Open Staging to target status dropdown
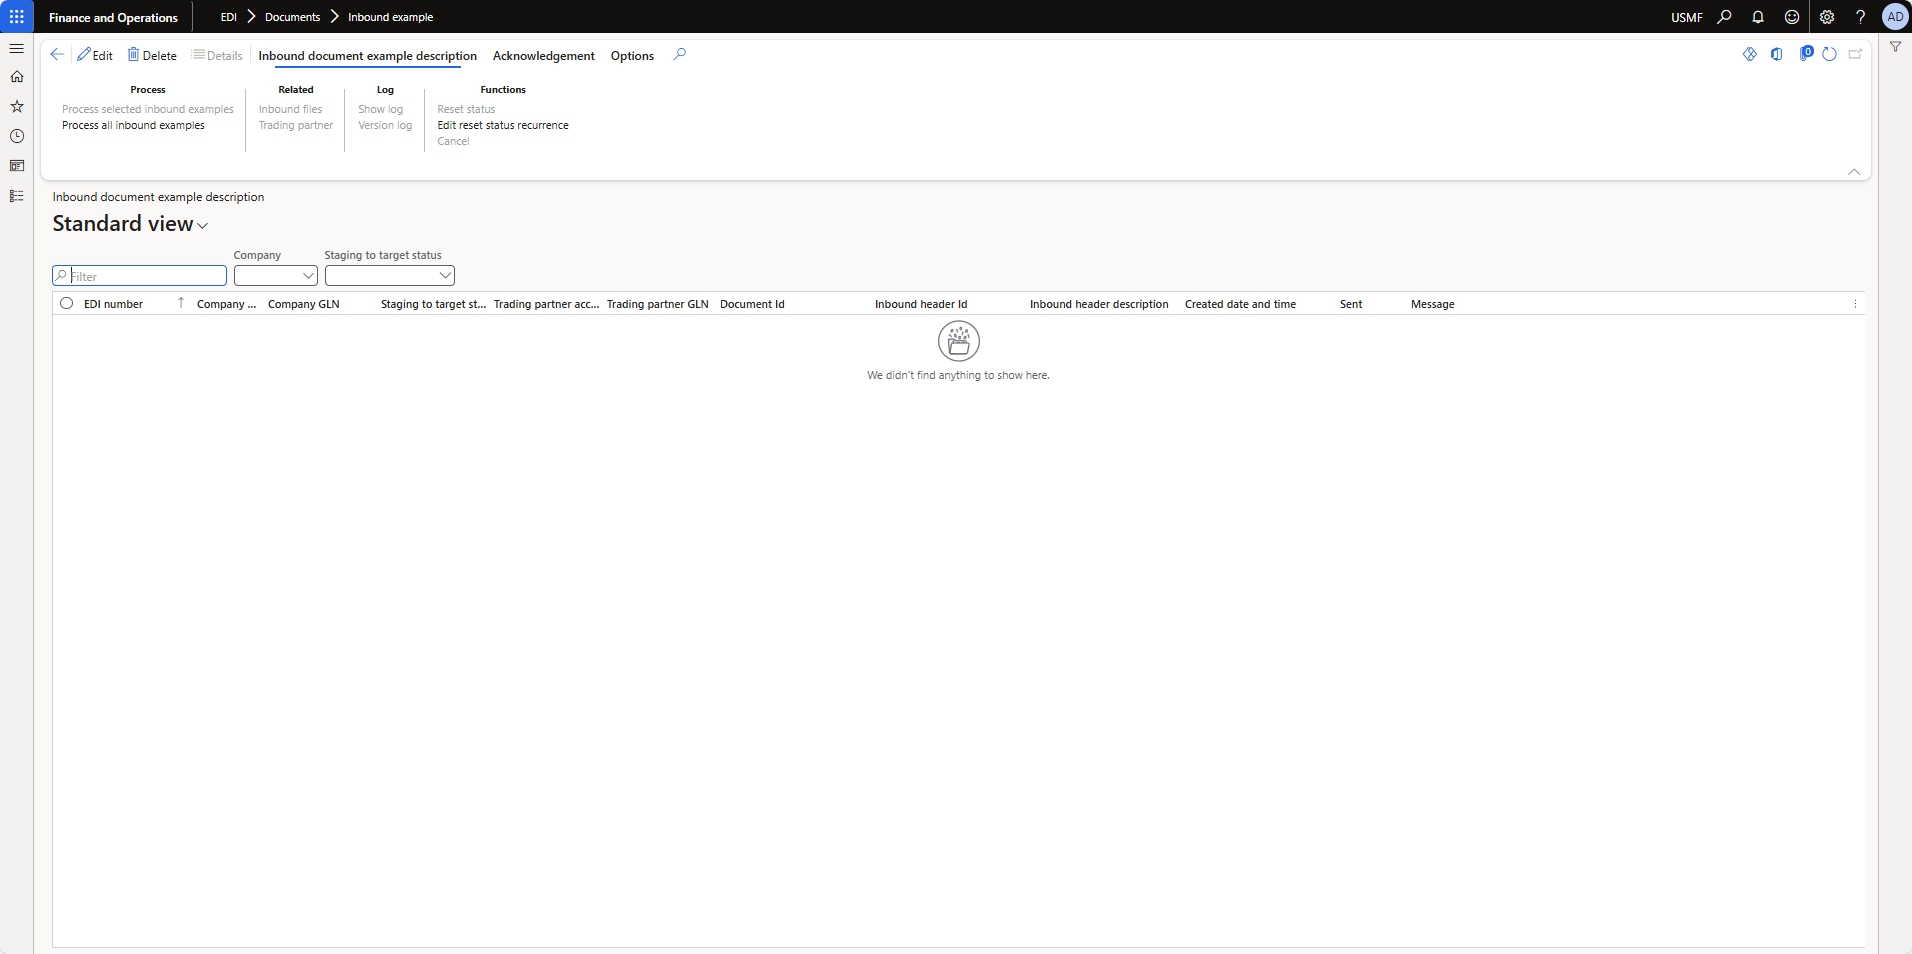1912x954 pixels. (390, 276)
